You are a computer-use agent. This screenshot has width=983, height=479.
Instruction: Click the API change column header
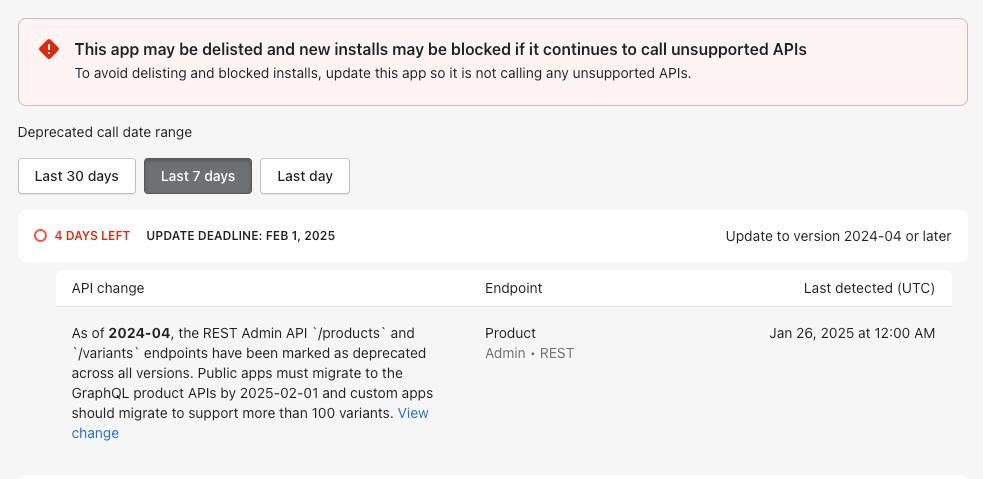click(108, 288)
